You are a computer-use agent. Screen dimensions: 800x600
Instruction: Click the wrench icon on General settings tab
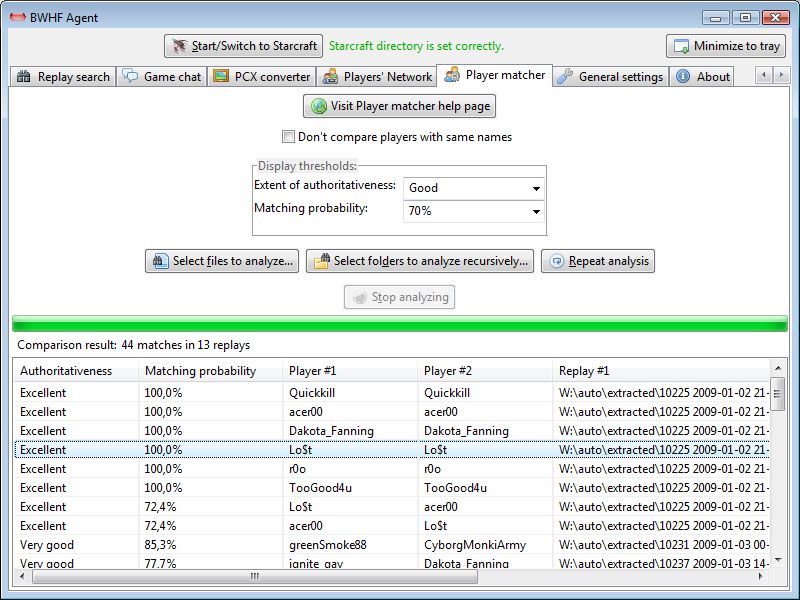[x=564, y=77]
